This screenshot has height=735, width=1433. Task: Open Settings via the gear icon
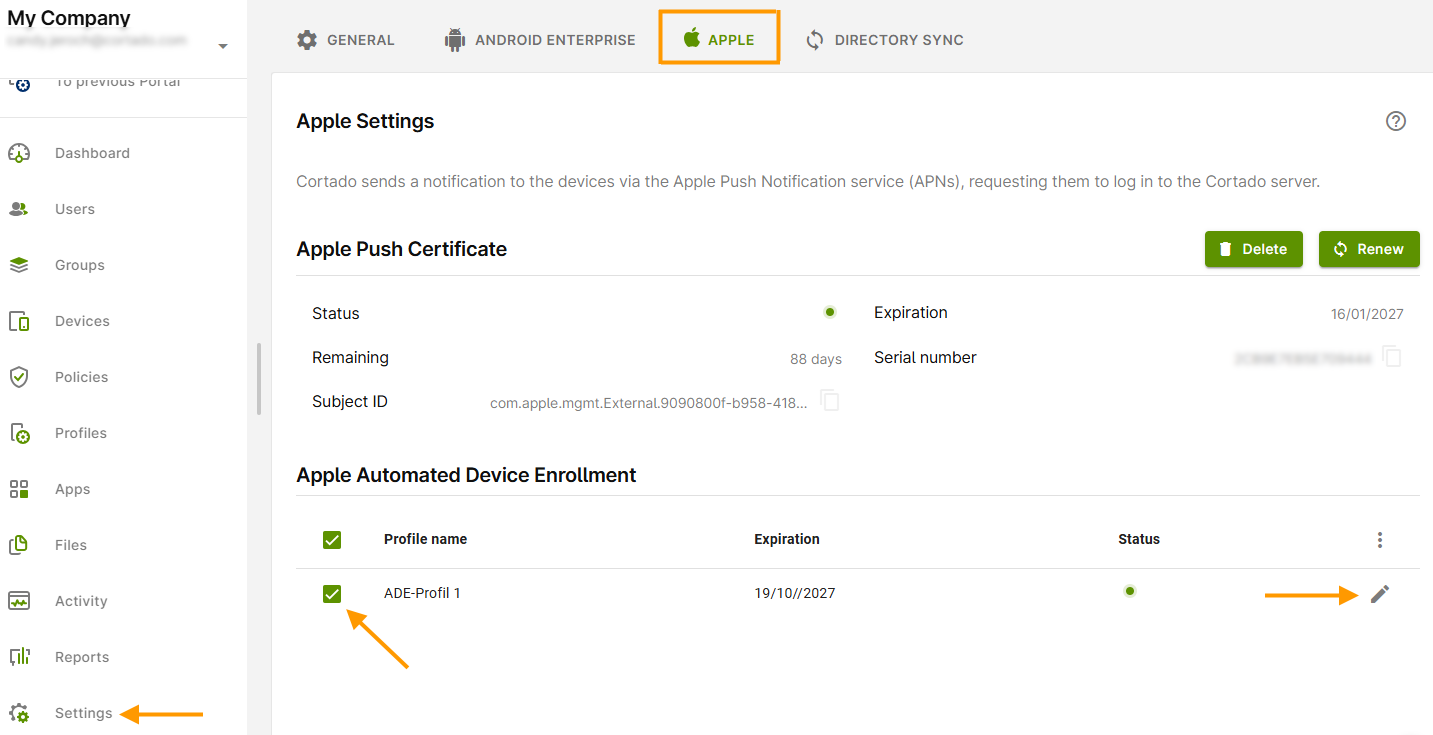coord(19,713)
